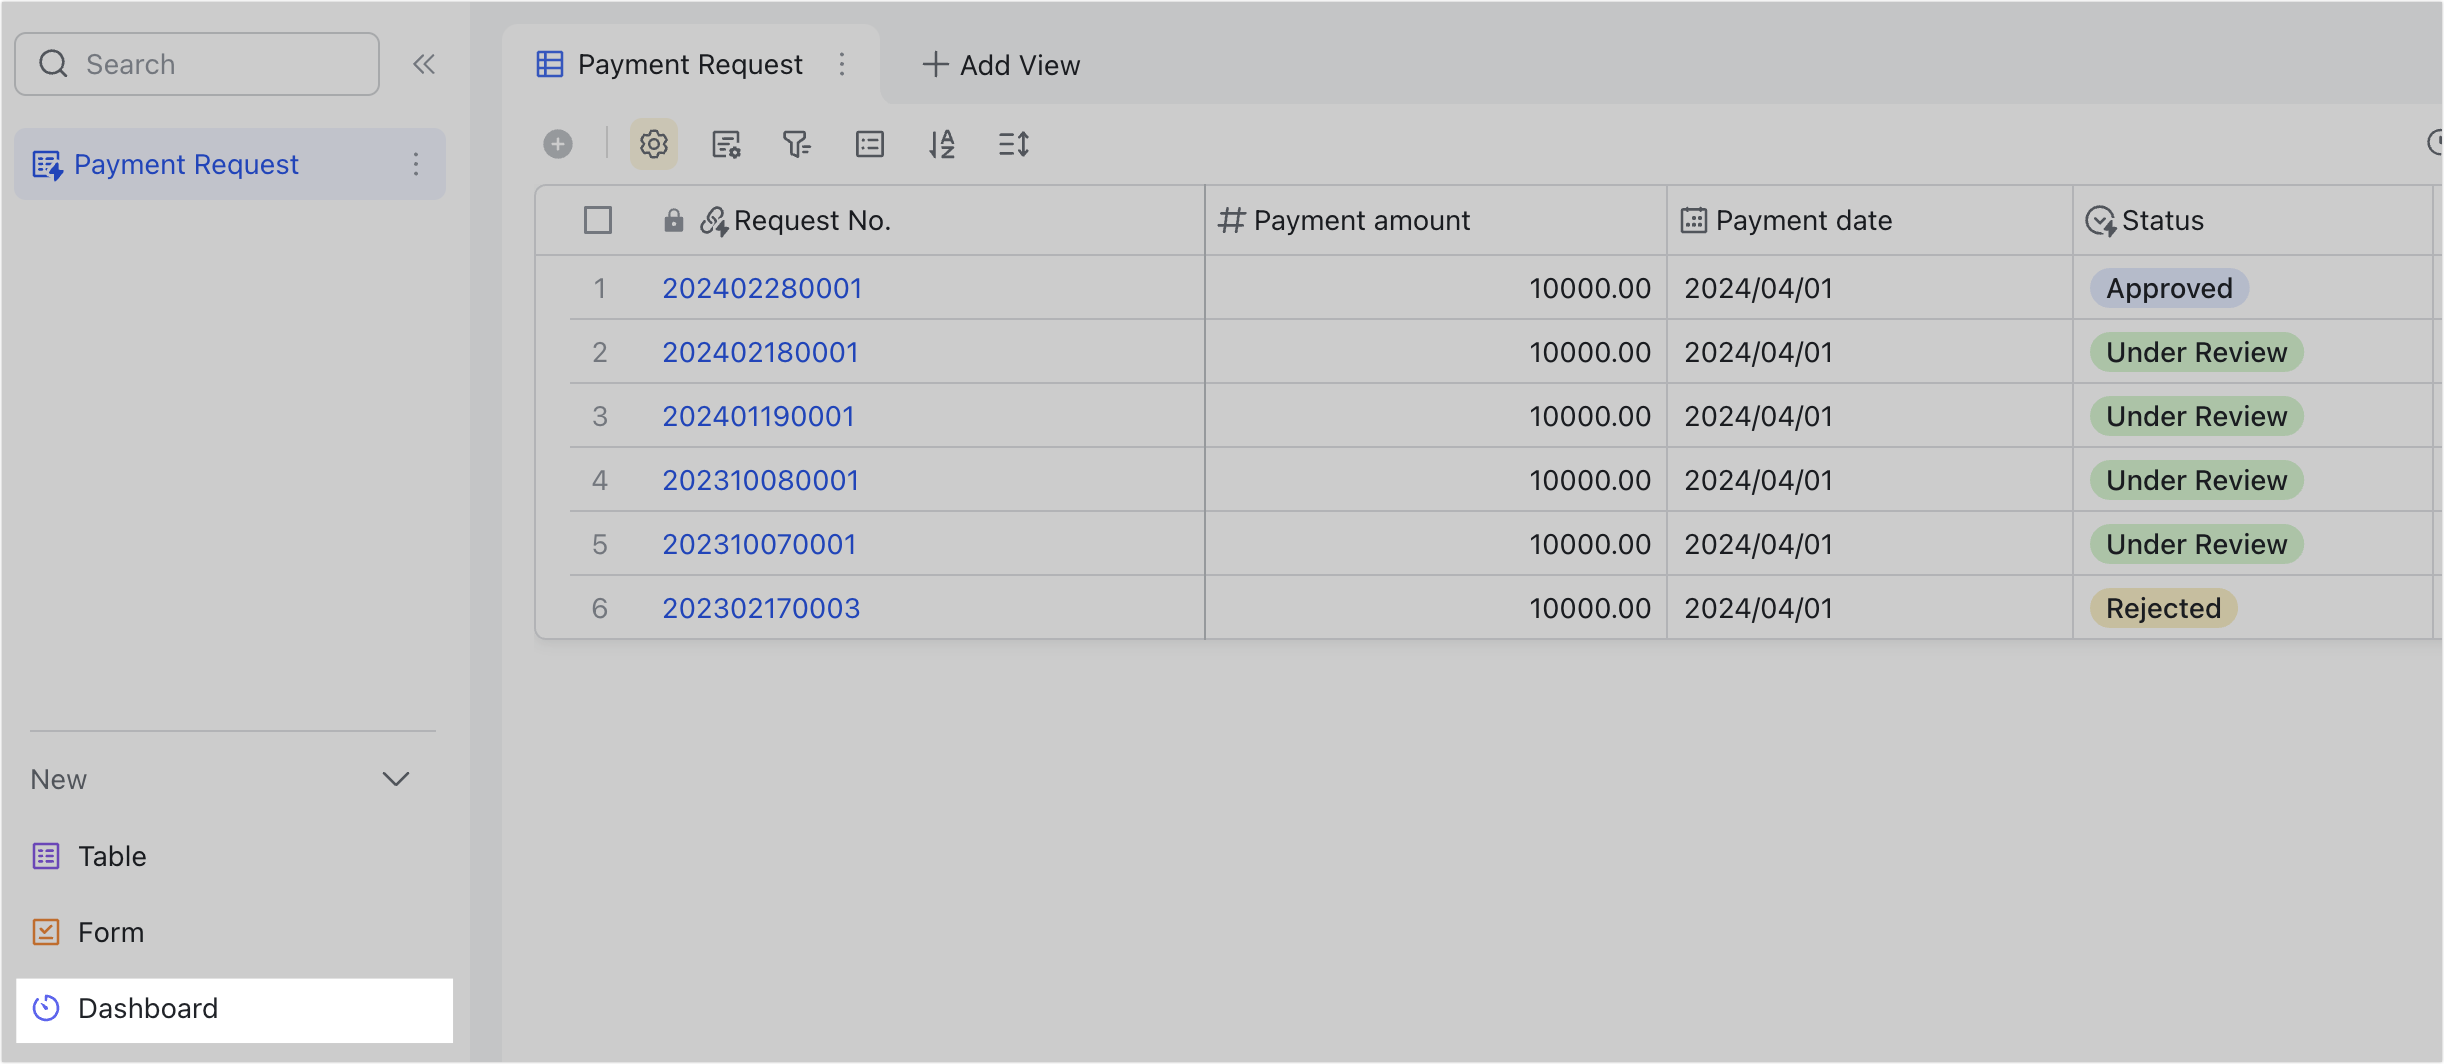Select Payment Request in the sidebar
The width and height of the screenshot is (2444, 1064).
pos(230,164)
